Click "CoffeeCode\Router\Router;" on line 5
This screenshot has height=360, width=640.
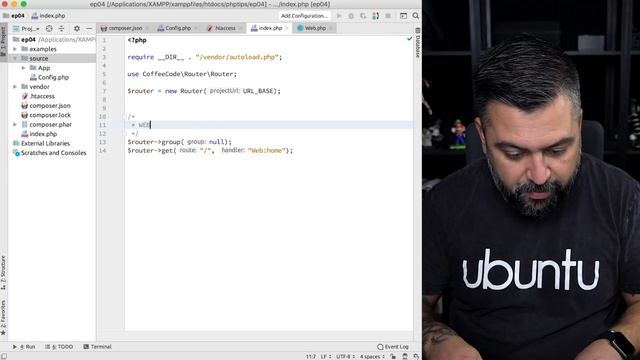pyautogui.click(x=189, y=74)
